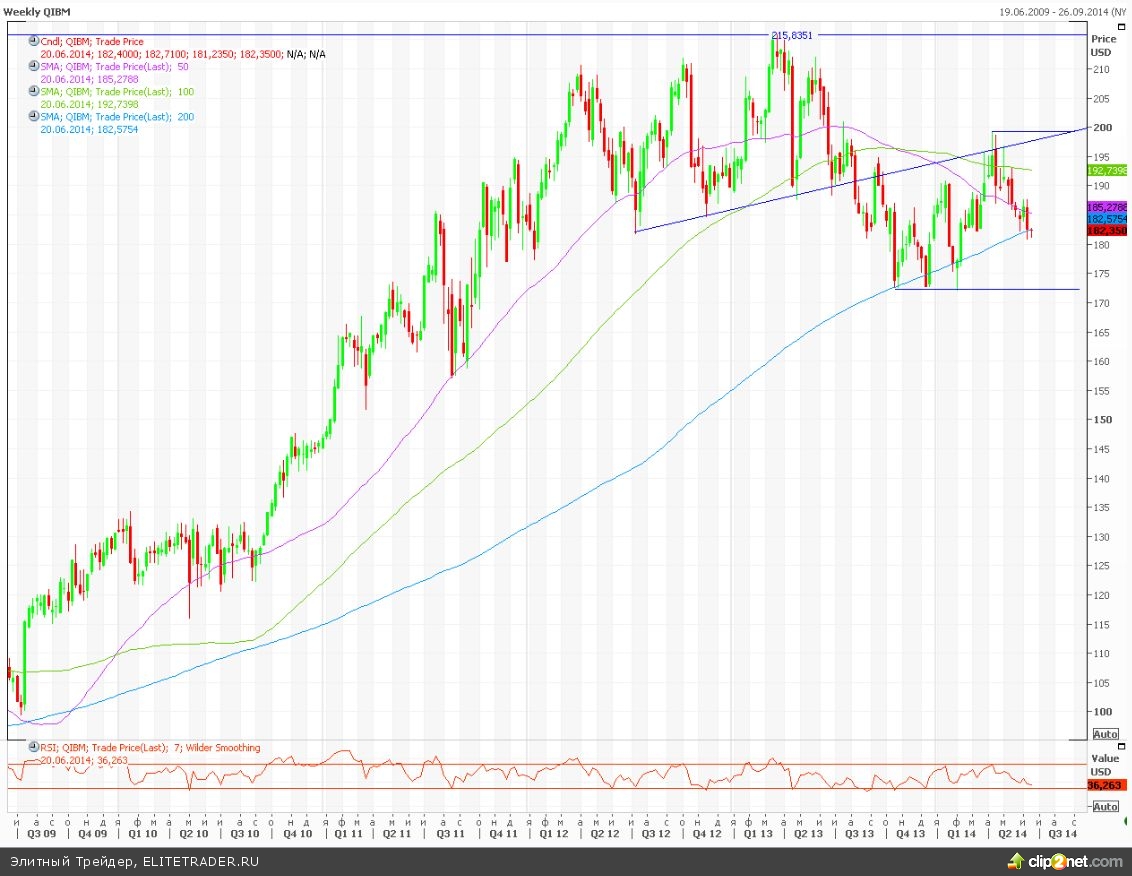The height and width of the screenshot is (876, 1132).
Task: Select the RSI Wilder Smoothing legend
Action: click(150, 747)
